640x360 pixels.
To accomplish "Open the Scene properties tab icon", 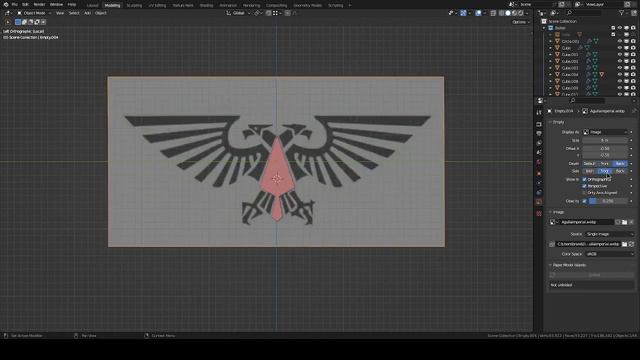I will (539, 152).
